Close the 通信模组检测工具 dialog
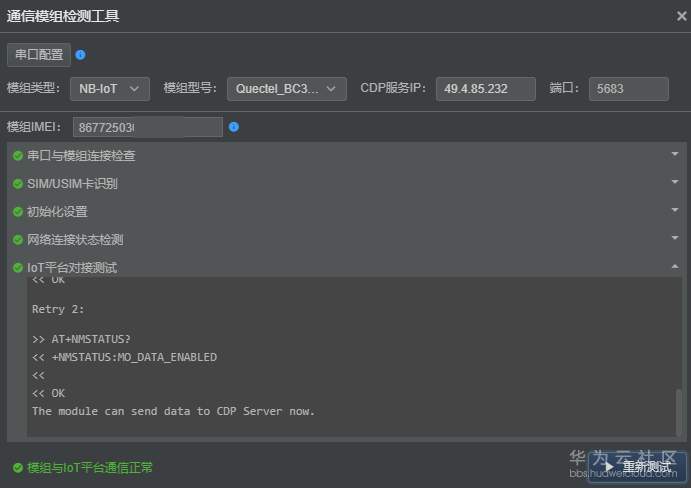The width and height of the screenshot is (691, 488). (x=681, y=16)
